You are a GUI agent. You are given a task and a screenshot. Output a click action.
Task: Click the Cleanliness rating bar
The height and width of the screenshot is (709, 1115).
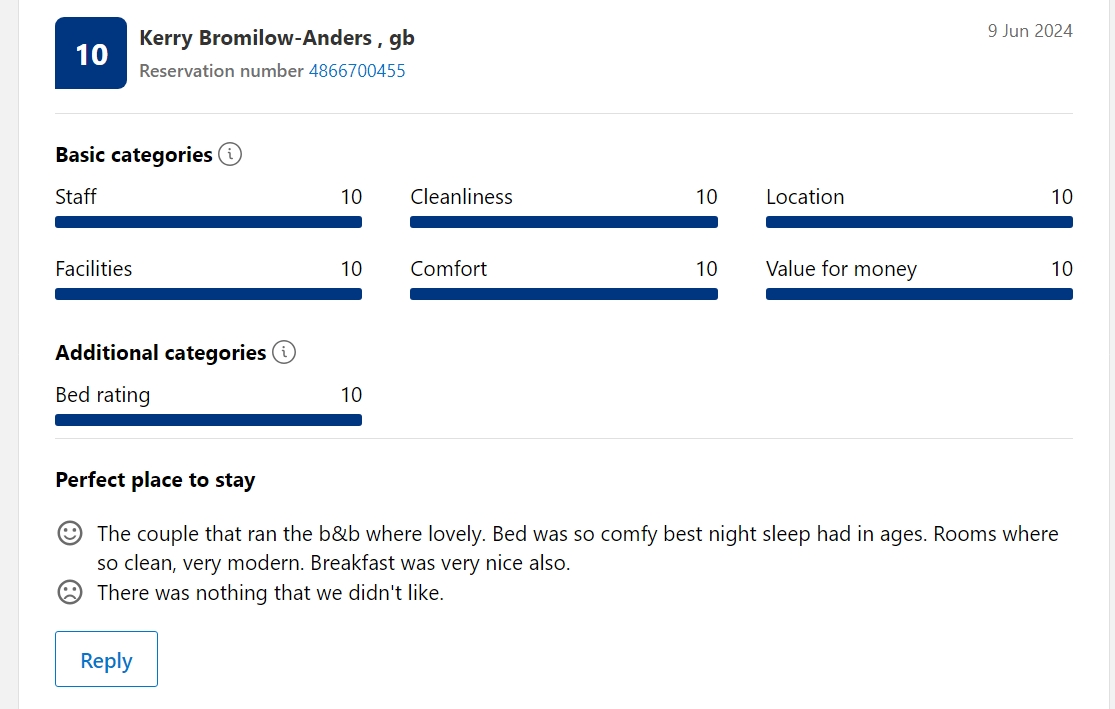(564, 222)
